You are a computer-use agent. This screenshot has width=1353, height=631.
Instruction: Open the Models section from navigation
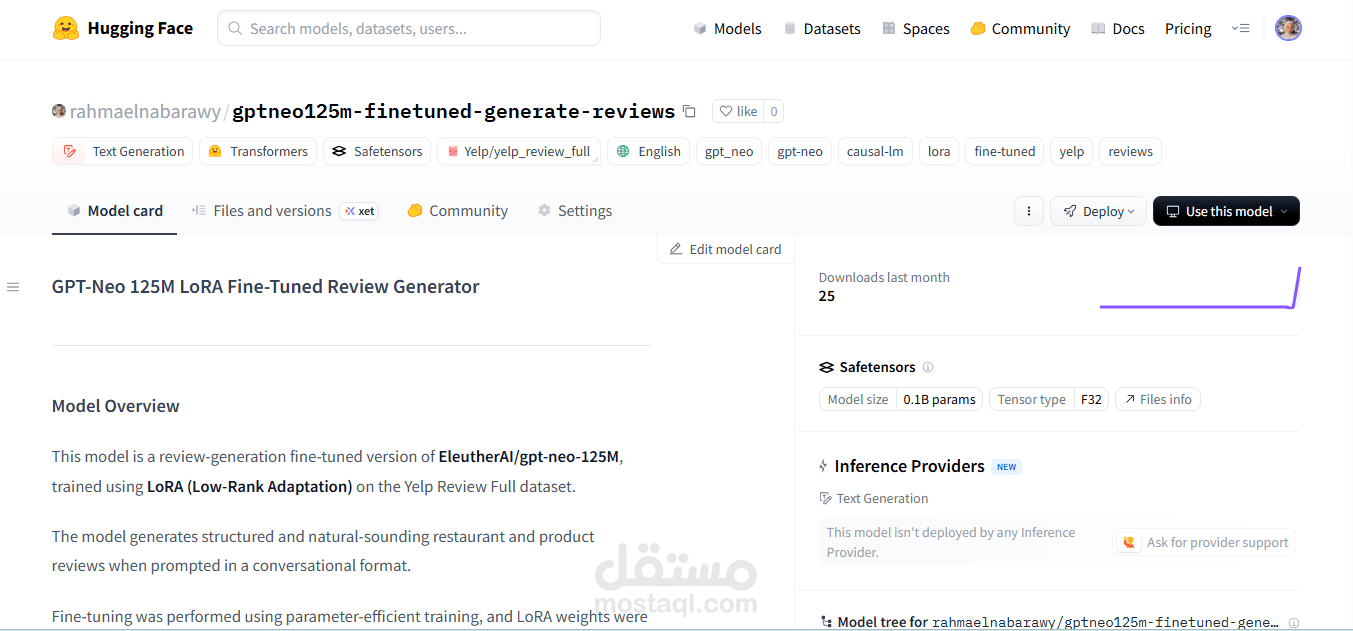727,28
